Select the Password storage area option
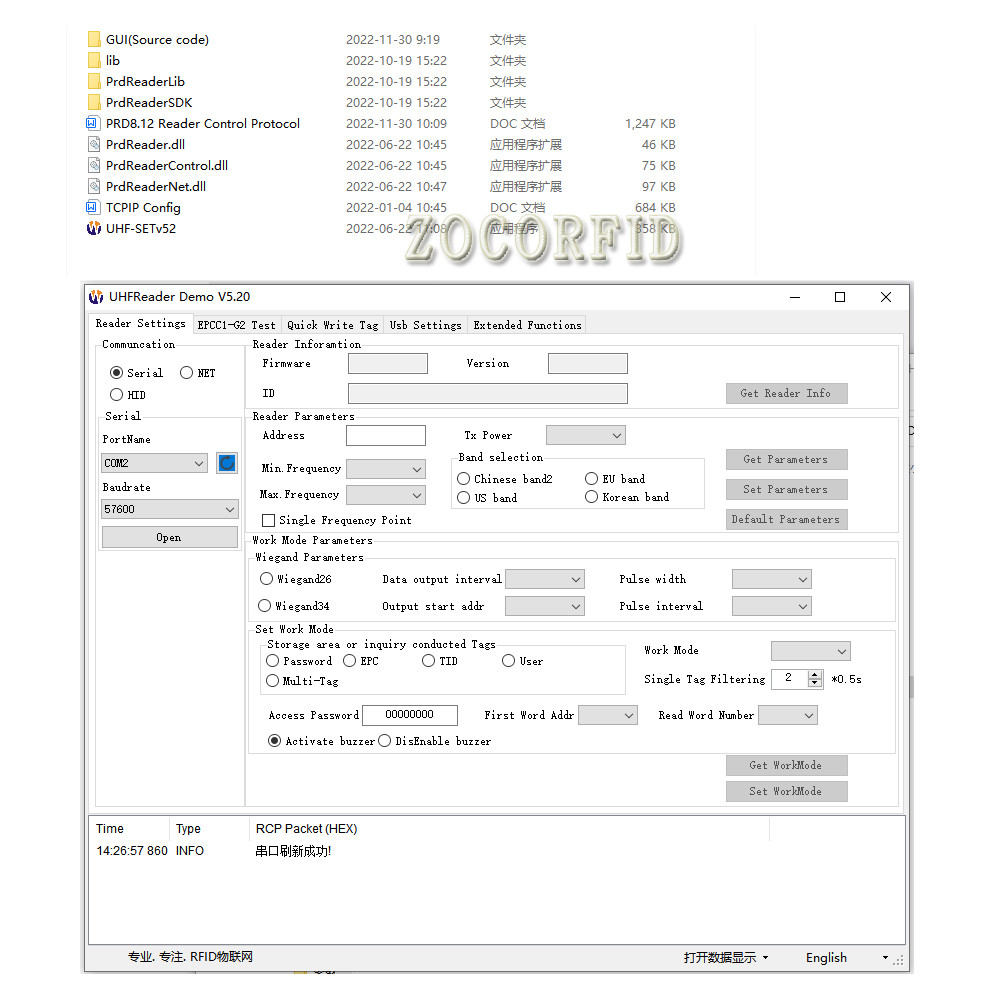 coord(272,661)
